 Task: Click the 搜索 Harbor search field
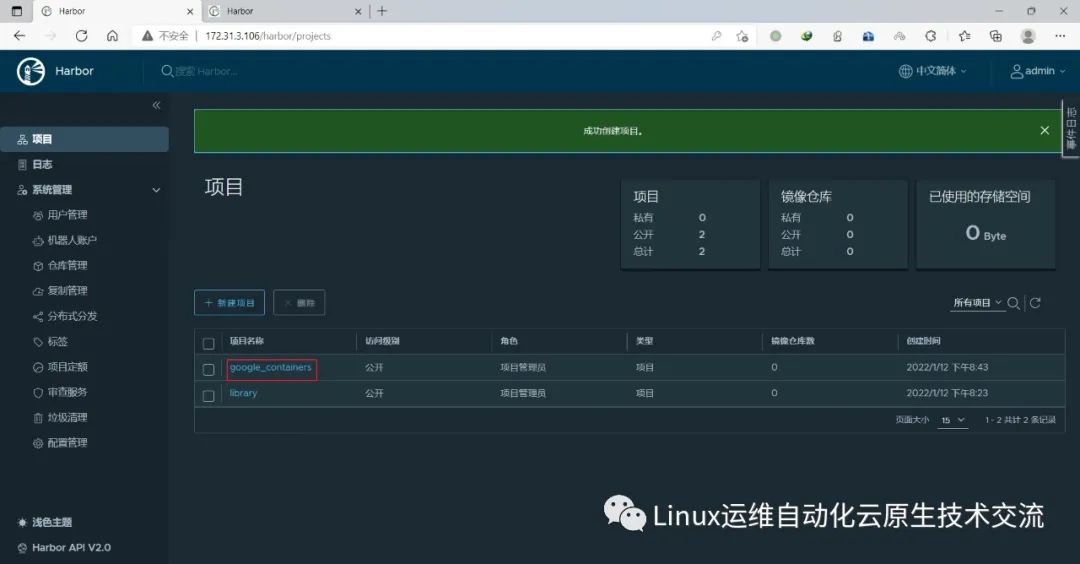point(207,71)
